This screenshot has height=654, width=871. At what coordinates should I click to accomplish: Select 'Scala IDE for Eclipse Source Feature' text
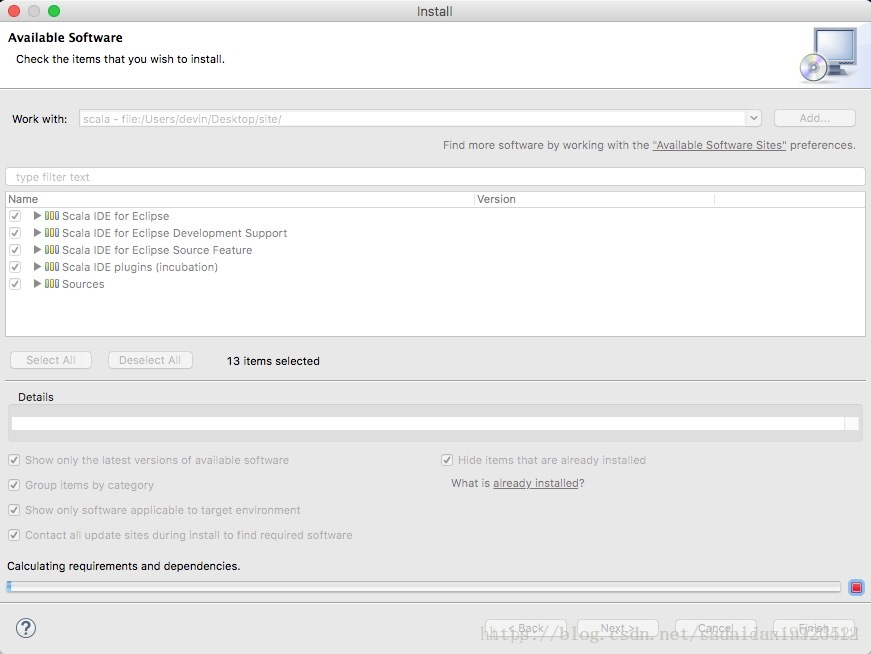pyautogui.click(x=157, y=249)
